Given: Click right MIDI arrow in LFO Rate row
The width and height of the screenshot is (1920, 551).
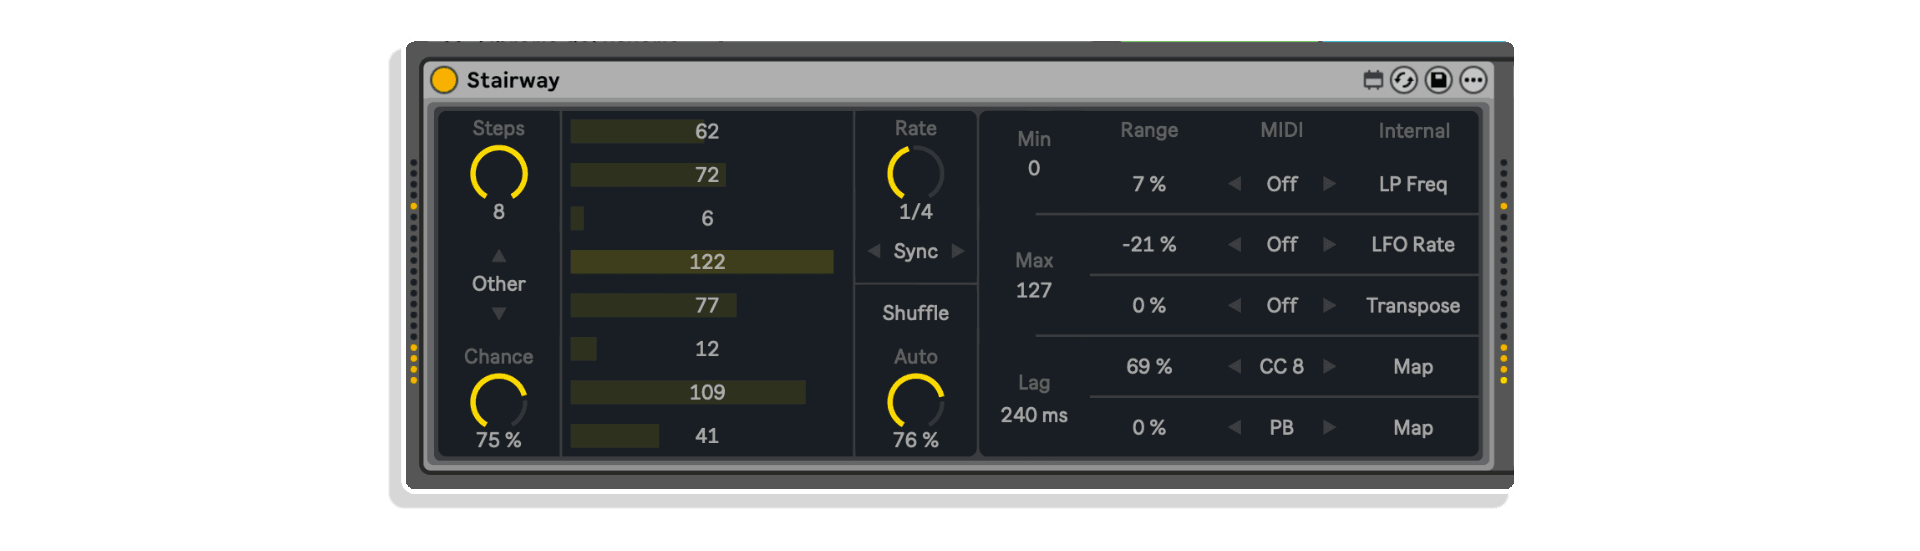Looking at the screenshot, I should click(1329, 244).
